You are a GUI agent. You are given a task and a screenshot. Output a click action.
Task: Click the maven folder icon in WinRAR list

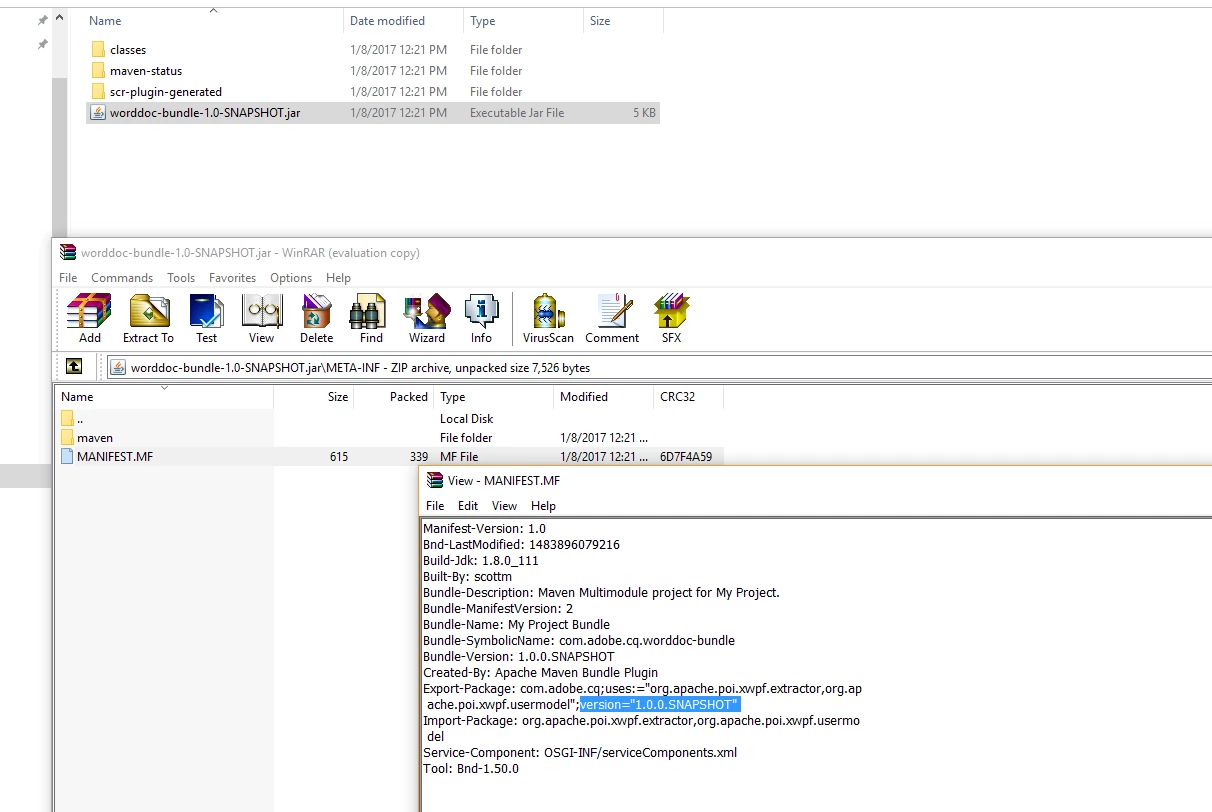[x=67, y=438]
